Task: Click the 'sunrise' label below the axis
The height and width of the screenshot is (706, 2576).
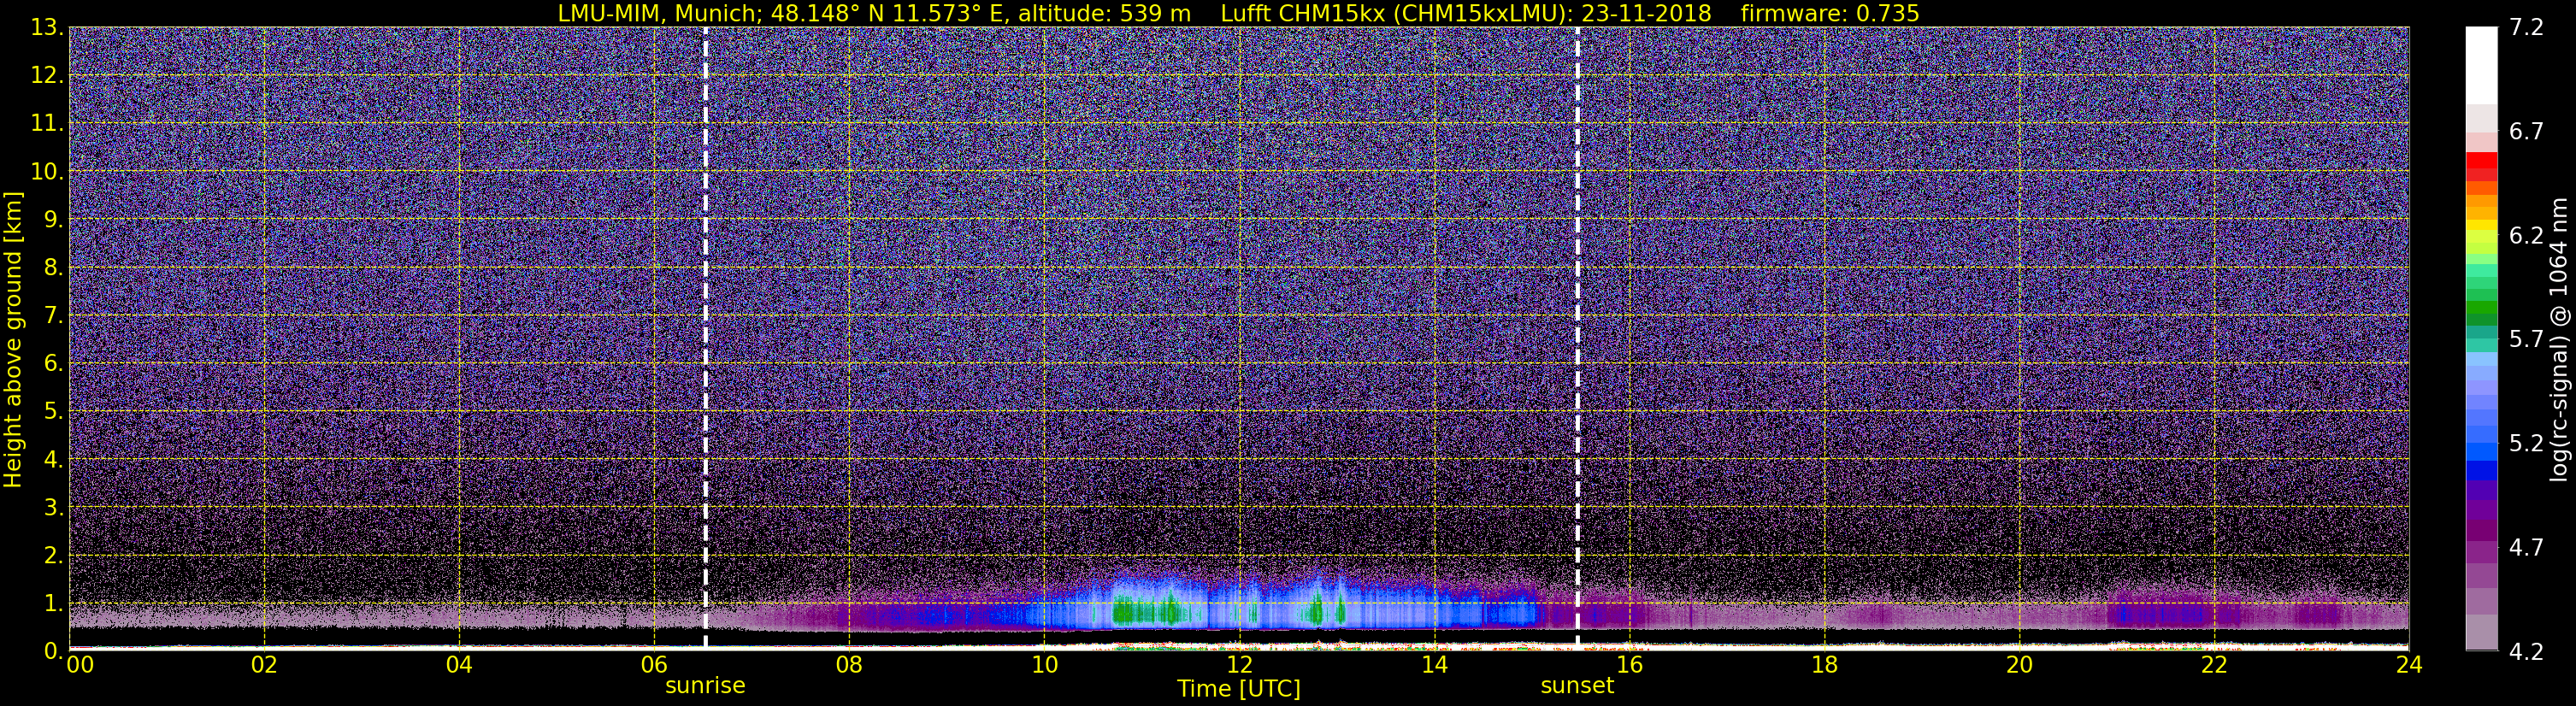Action: [705, 686]
